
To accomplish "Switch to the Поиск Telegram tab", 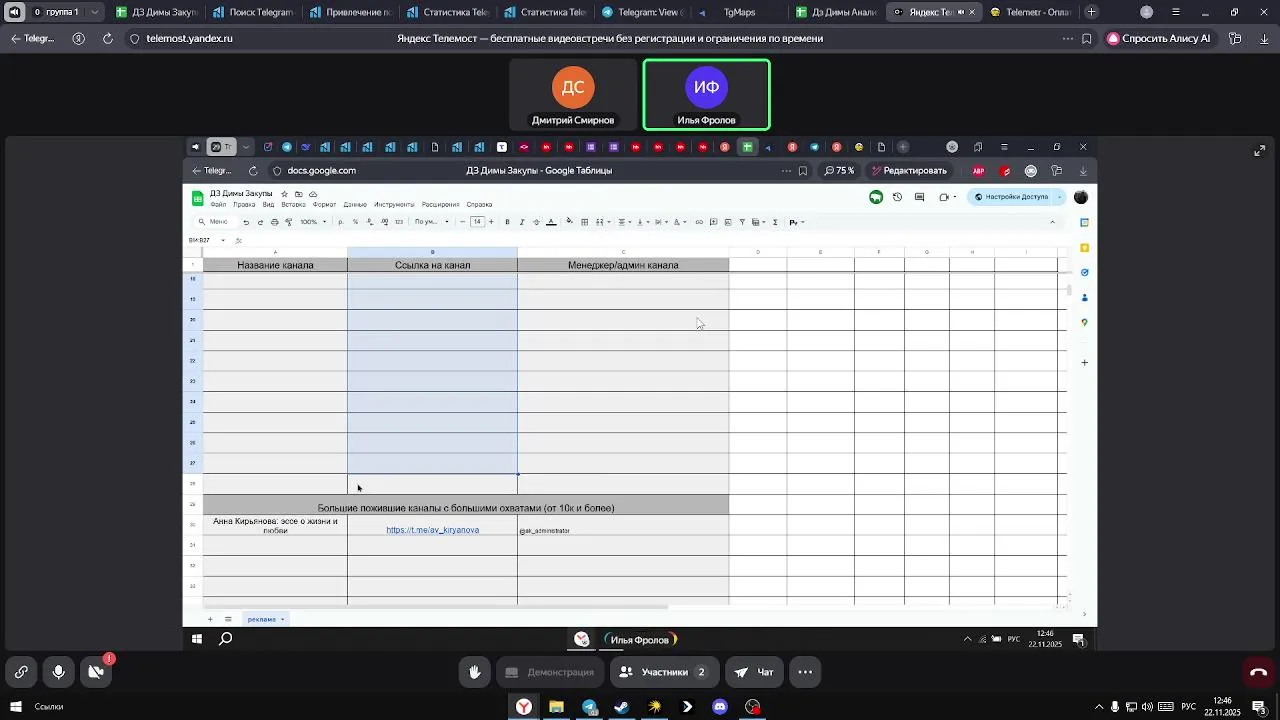I will (x=252, y=12).
